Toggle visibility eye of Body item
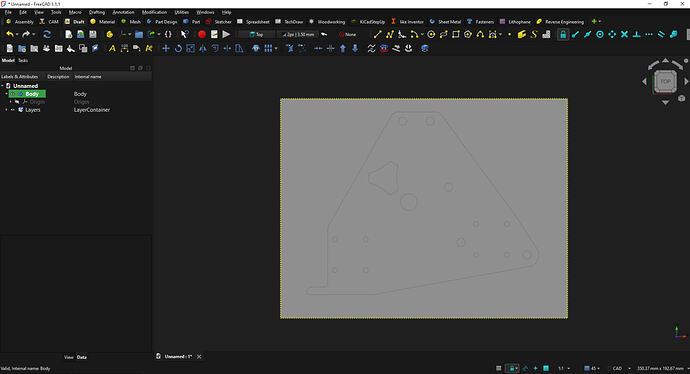 pos(13,94)
